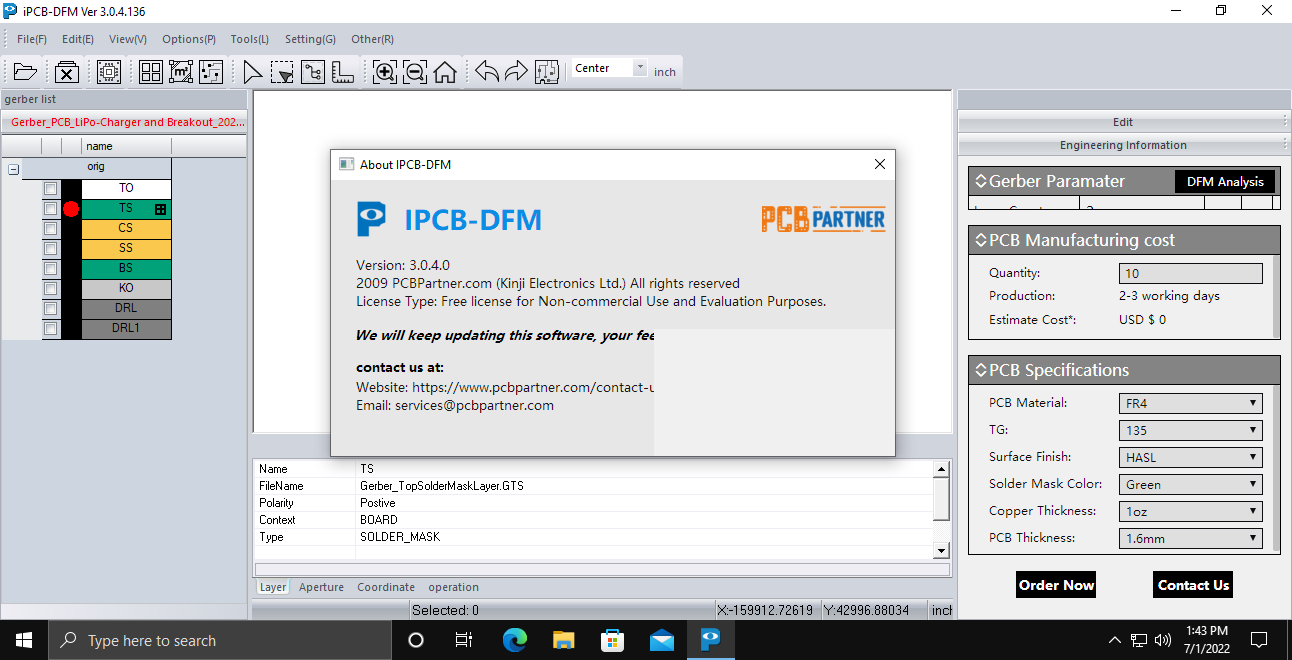Click the Quantity input field
This screenshot has height=660, width=1292.
point(1190,273)
